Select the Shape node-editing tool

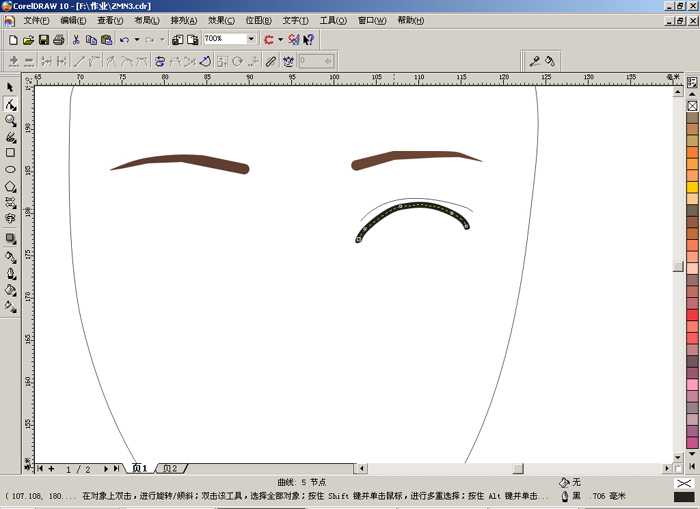(x=10, y=104)
